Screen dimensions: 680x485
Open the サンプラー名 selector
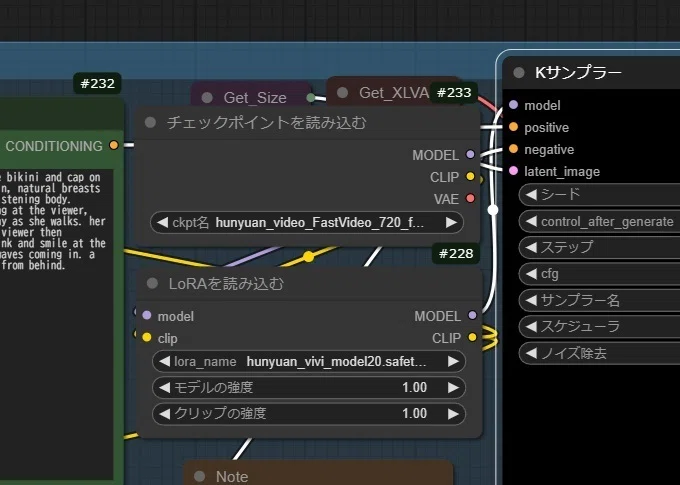tap(599, 300)
